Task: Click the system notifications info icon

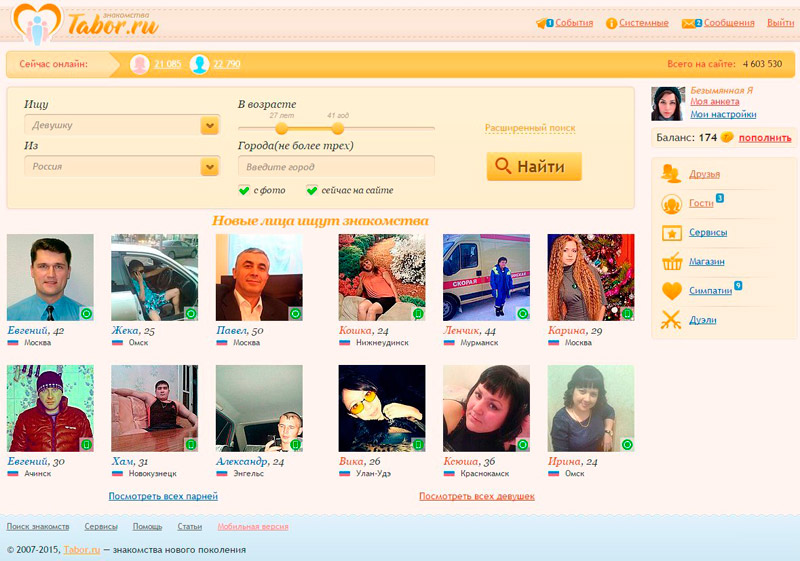Action: click(611, 23)
